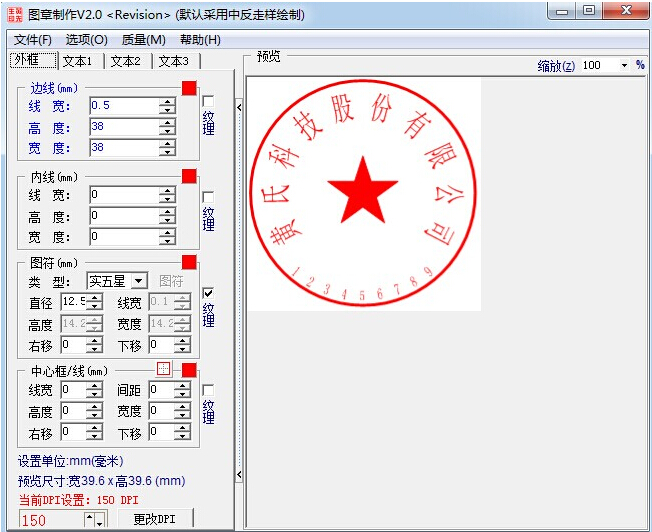
Task: Uncheck the 纹理 checkbox for 图符
Action: (208, 293)
